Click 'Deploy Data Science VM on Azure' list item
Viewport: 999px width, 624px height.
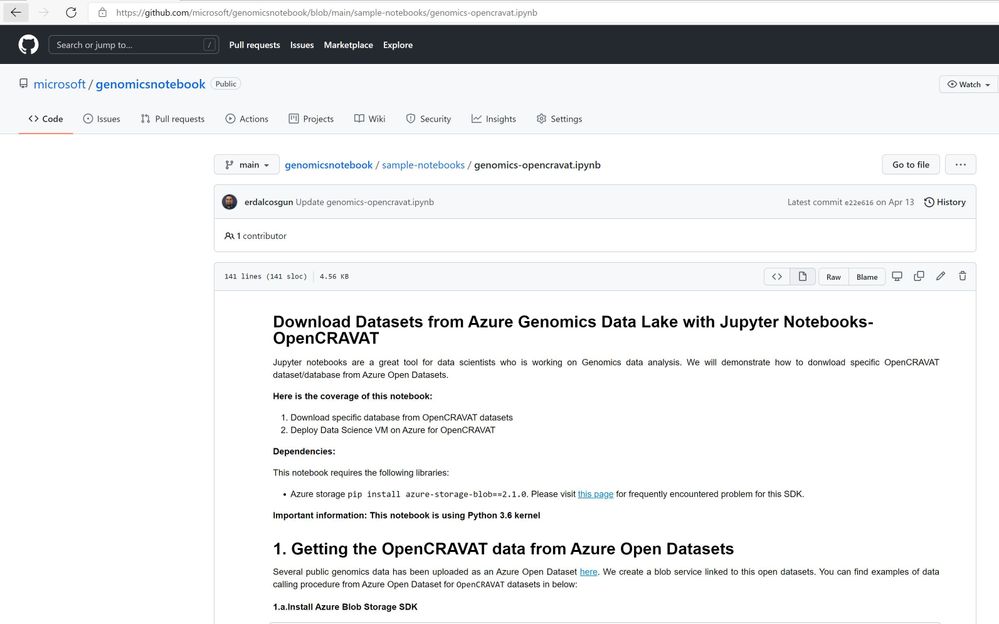coord(392,430)
